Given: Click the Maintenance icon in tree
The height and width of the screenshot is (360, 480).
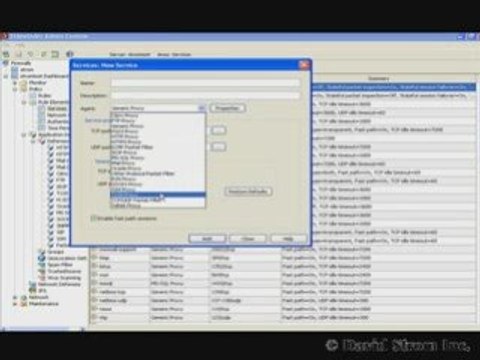Looking at the screenshot, I should click(23, 304).
